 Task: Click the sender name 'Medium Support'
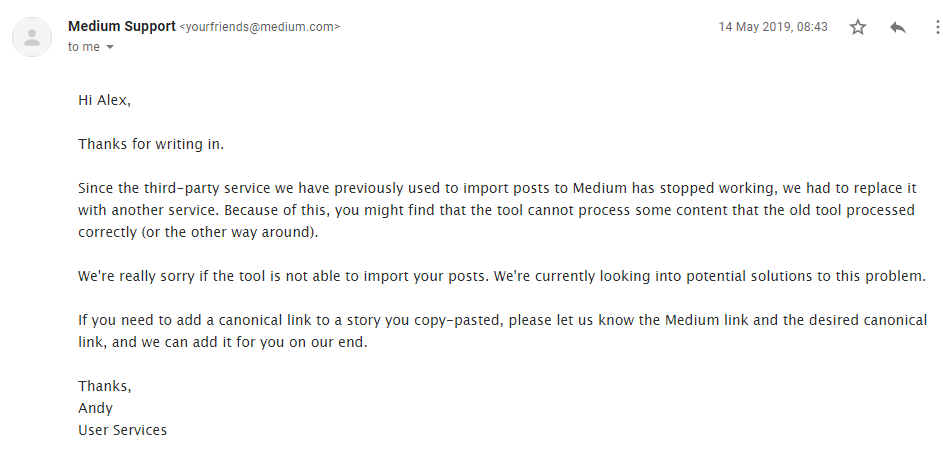click(x=121, y=26)
